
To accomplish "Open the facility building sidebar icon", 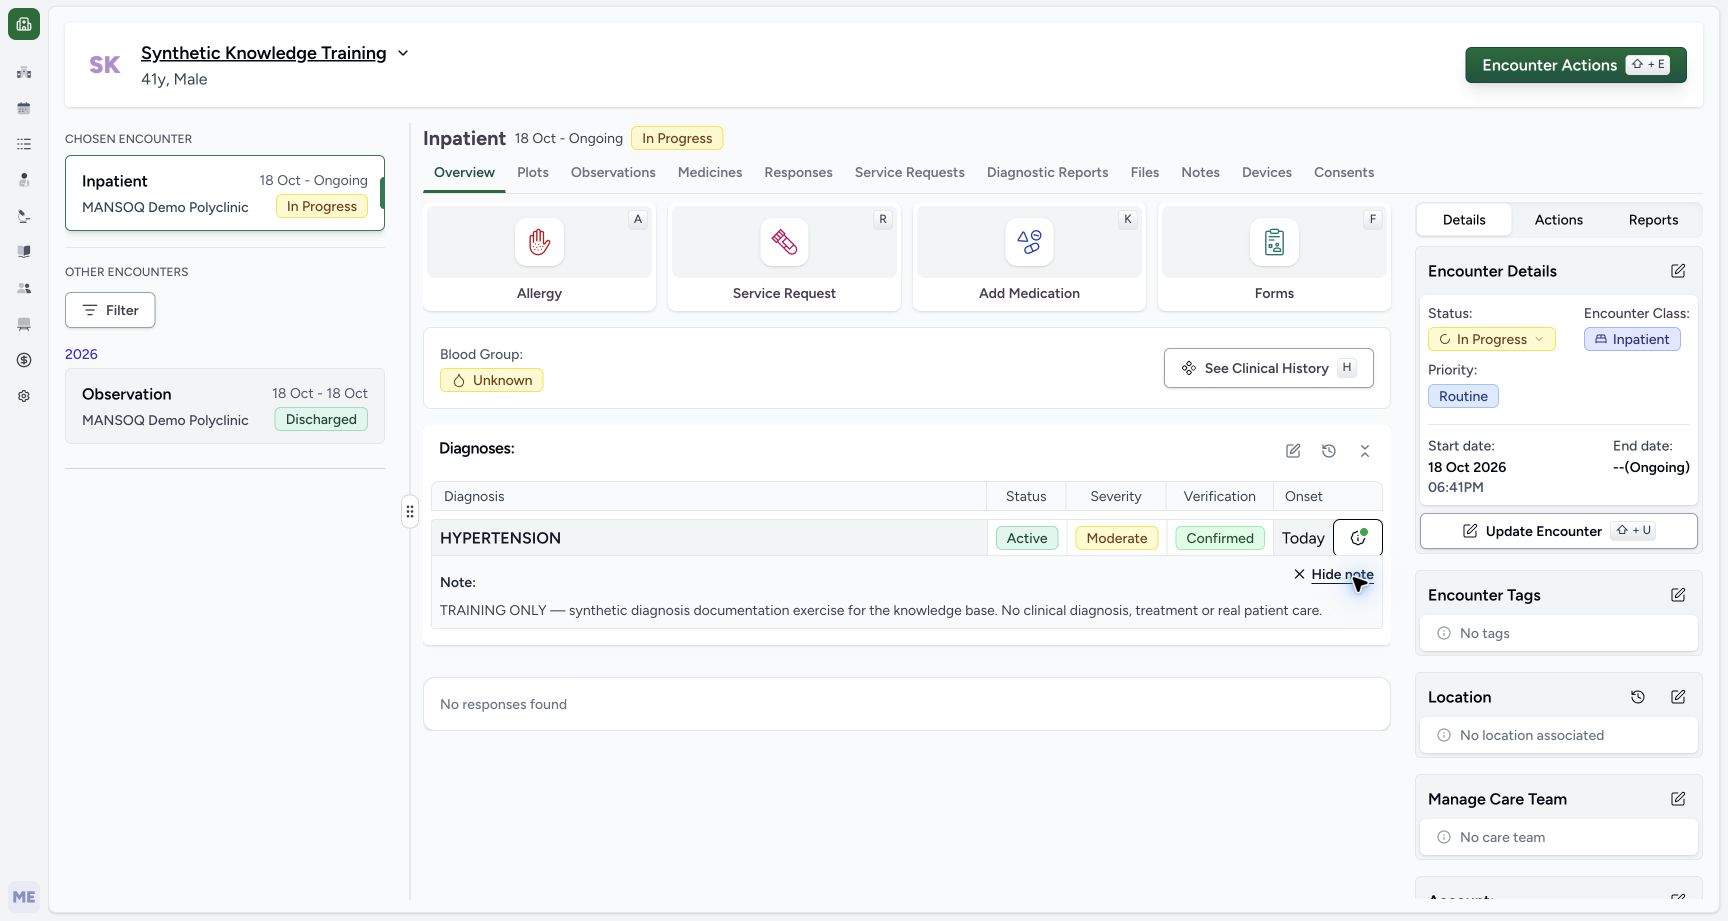I will tap(24, 72).
